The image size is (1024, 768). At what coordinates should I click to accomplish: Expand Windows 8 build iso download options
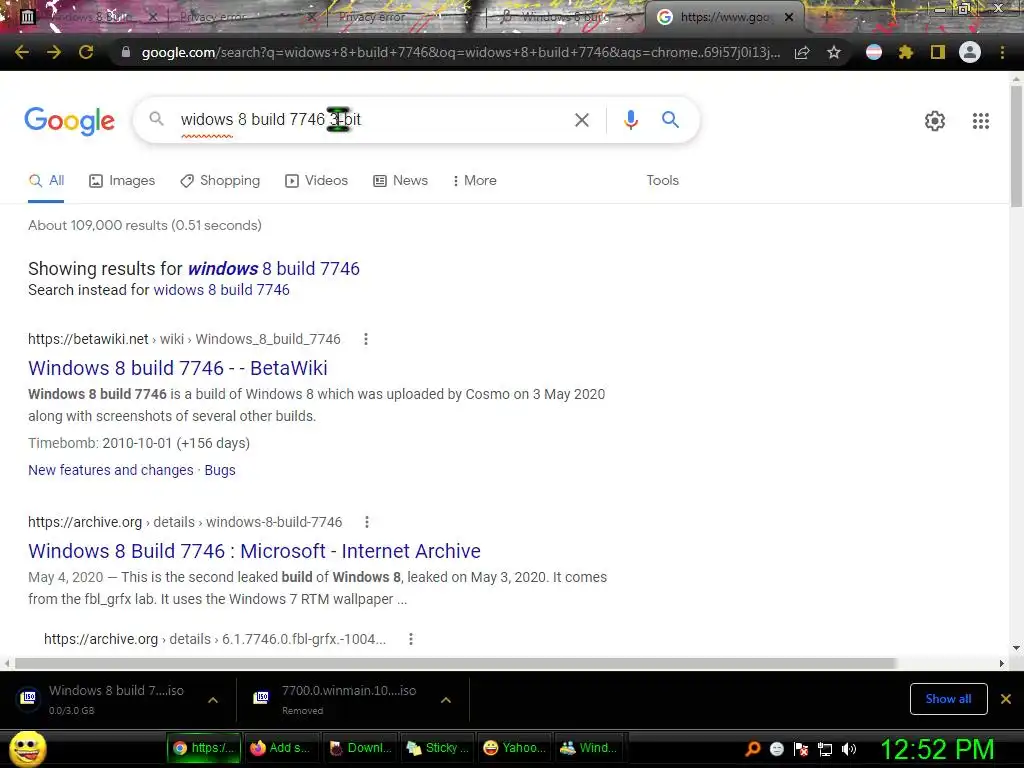tap(213, 700)
